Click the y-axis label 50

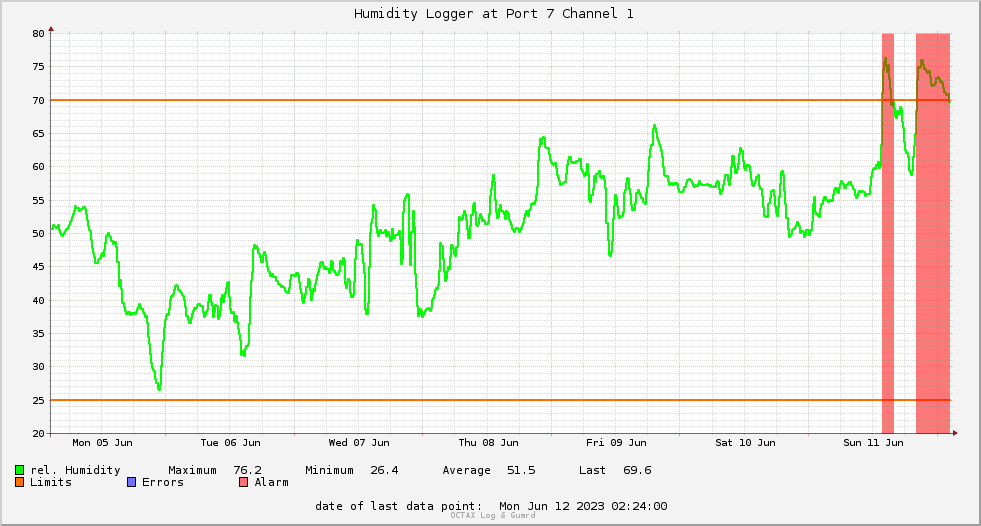[39, 233]
